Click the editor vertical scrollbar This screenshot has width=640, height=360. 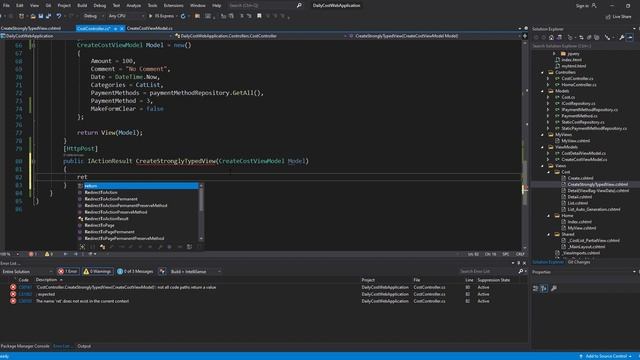point(525,145)
